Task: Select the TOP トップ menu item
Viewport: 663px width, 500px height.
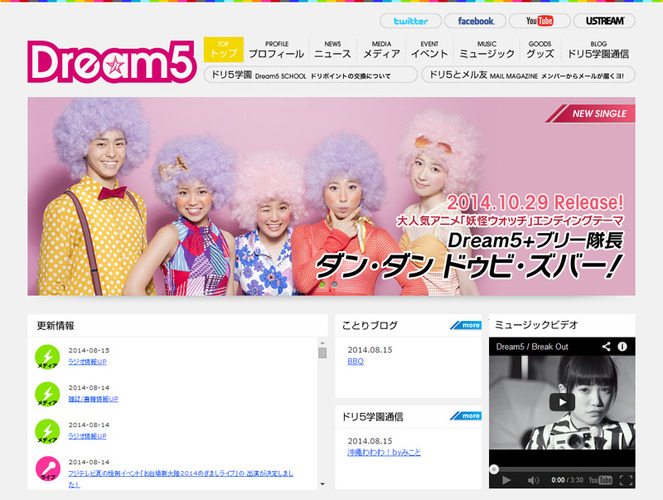Action: pyautogui.click(x=224, y=49)
